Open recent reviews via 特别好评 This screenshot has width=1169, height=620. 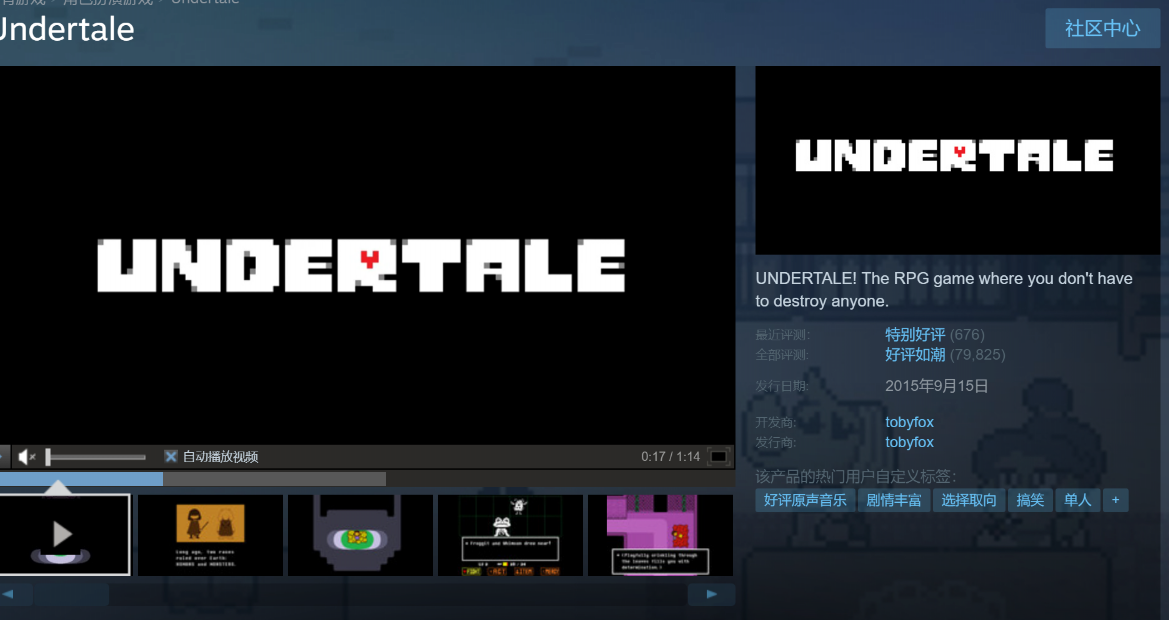click(x=915, y=335)
